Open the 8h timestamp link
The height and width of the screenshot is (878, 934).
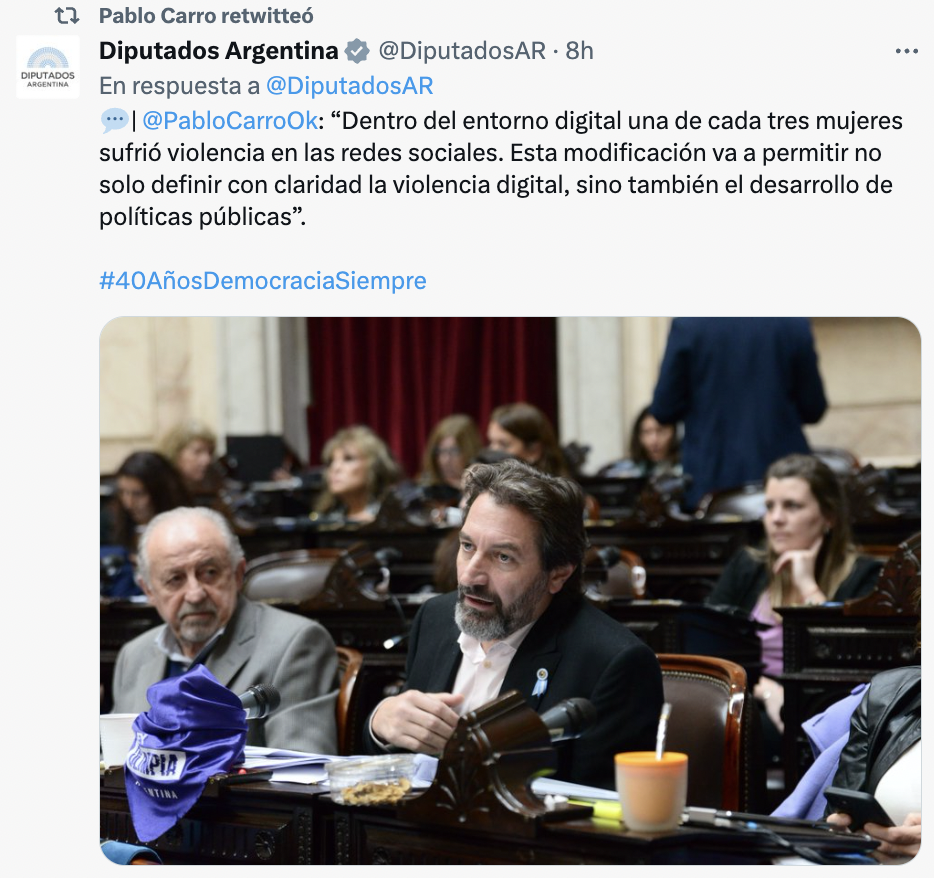579,51
